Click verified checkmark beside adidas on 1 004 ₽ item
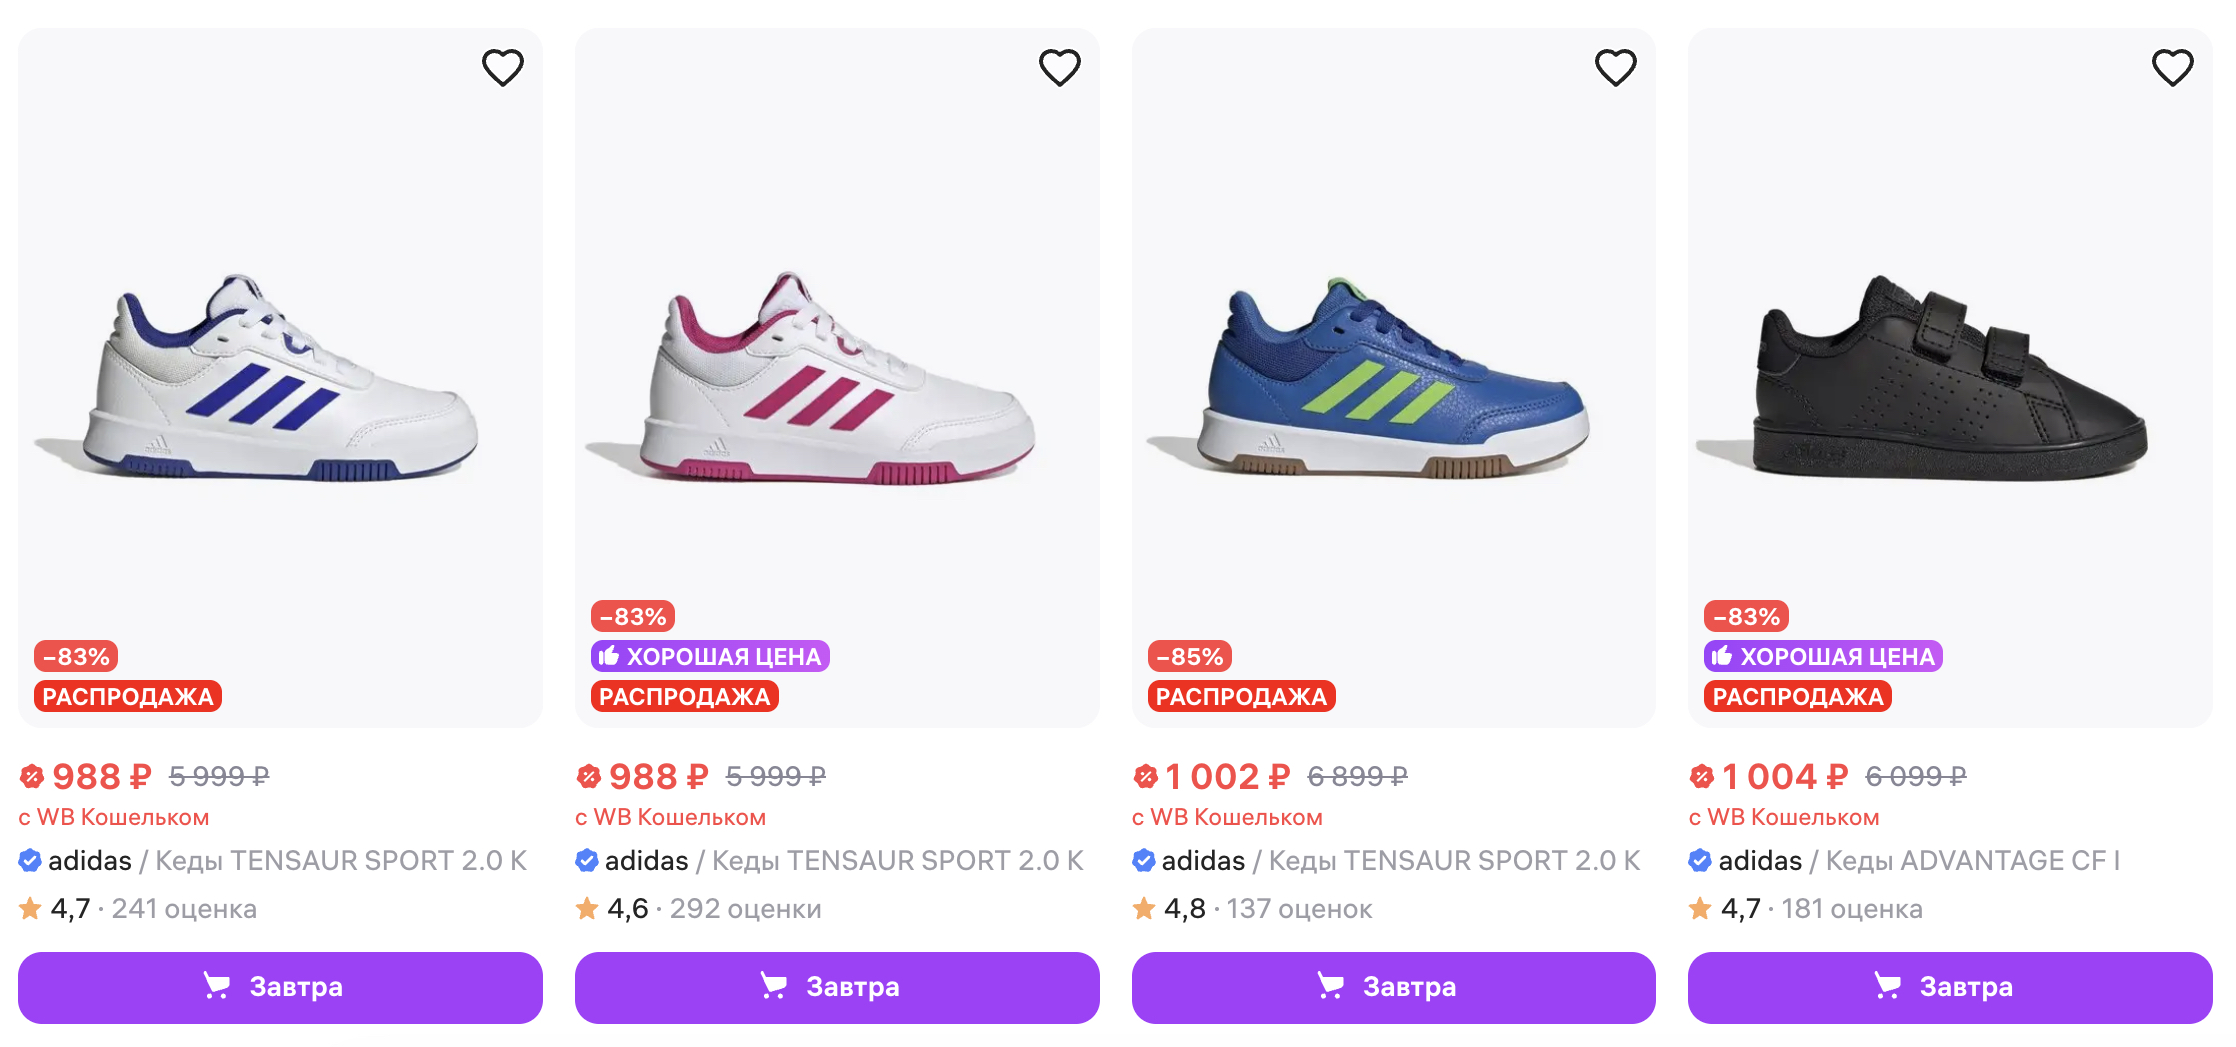 click(x=1700, y=860)
